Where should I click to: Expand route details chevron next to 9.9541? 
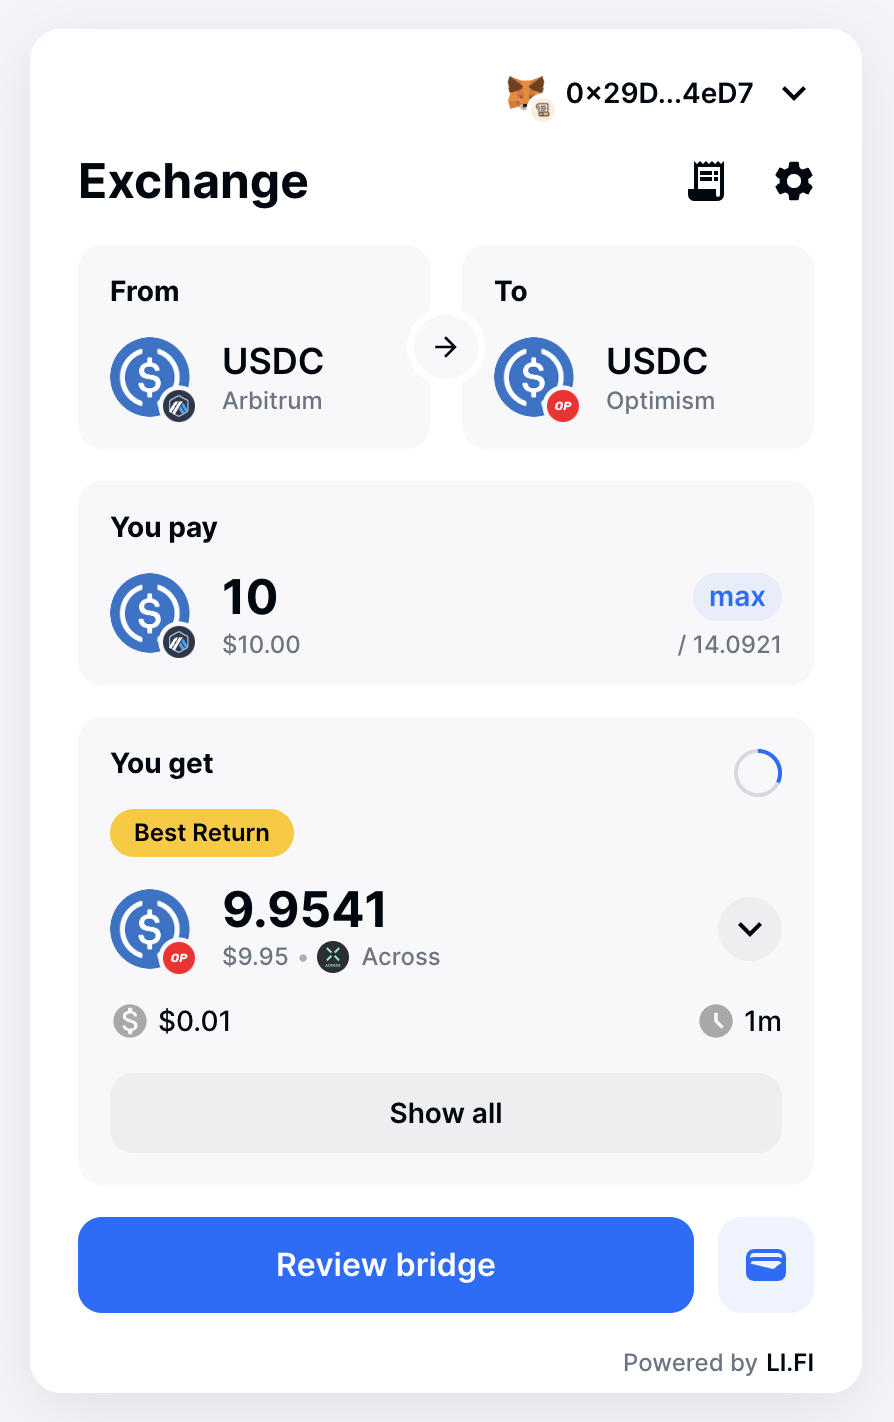point(750,929)
